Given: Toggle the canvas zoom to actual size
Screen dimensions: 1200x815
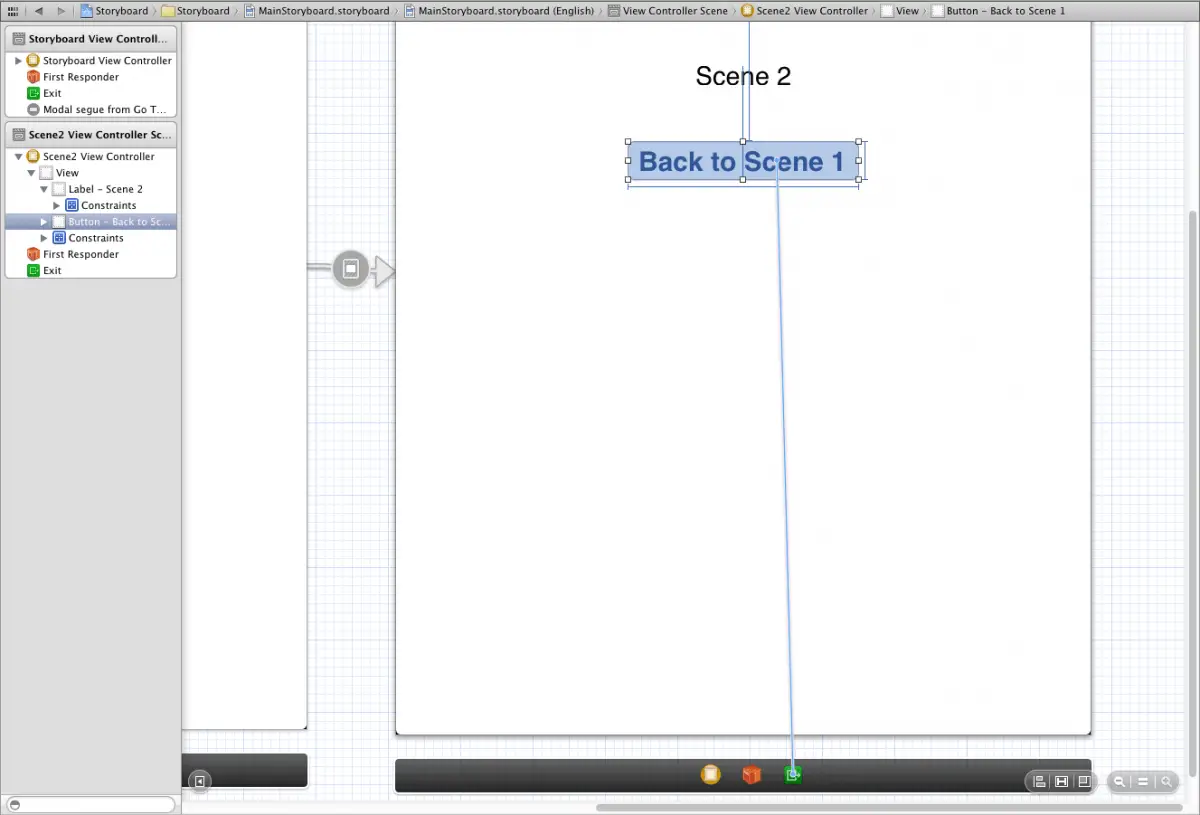Looking at the screenshot, I should (x=1143, y=782).
